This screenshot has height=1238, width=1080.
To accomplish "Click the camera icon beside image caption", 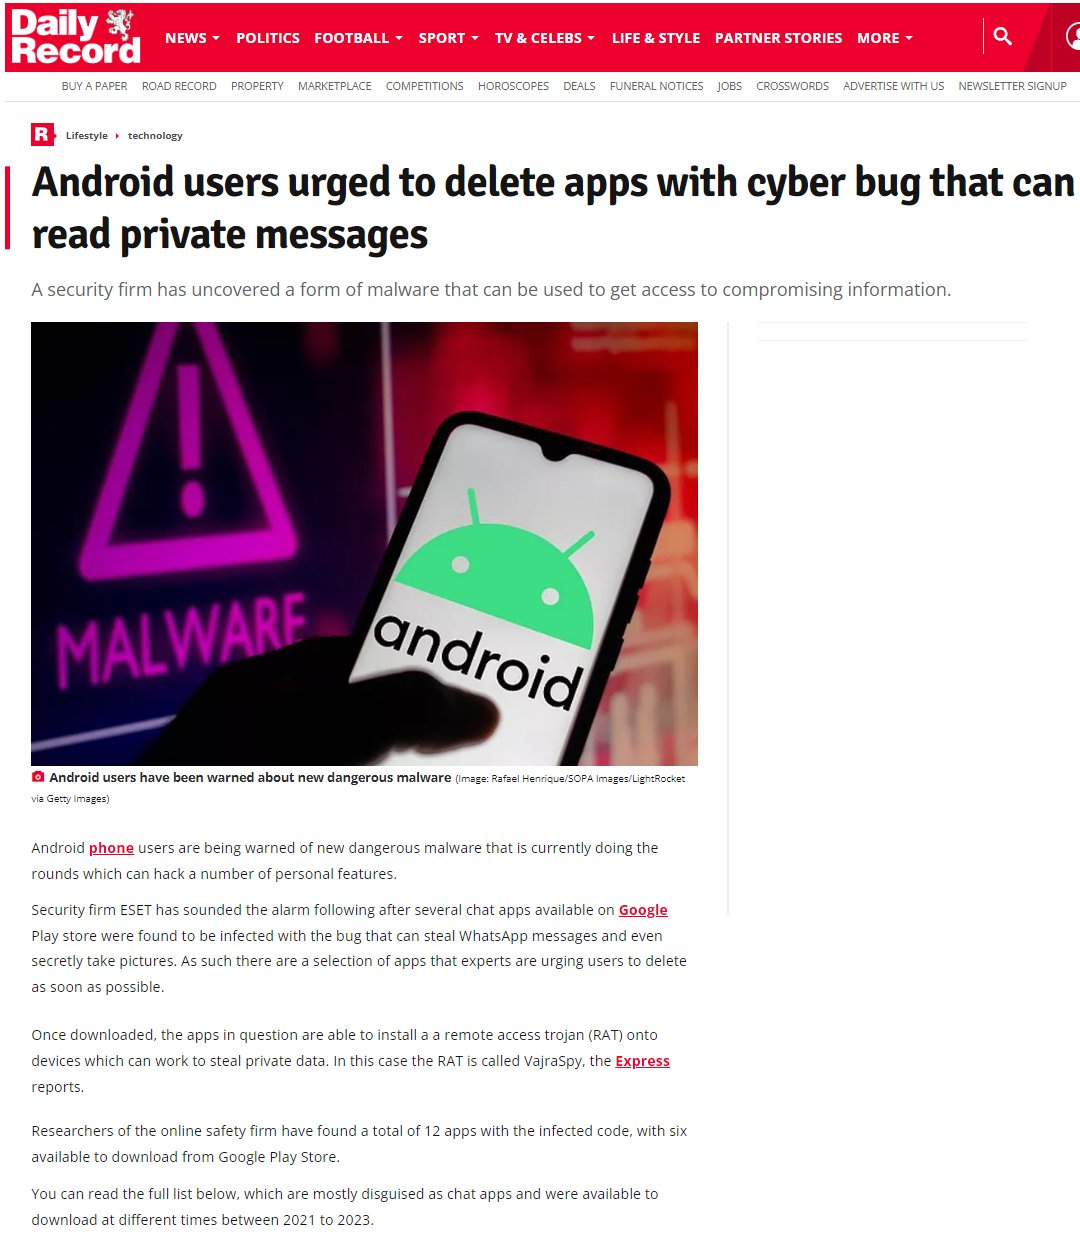I will pyautogui.click(x=38, y=777).
